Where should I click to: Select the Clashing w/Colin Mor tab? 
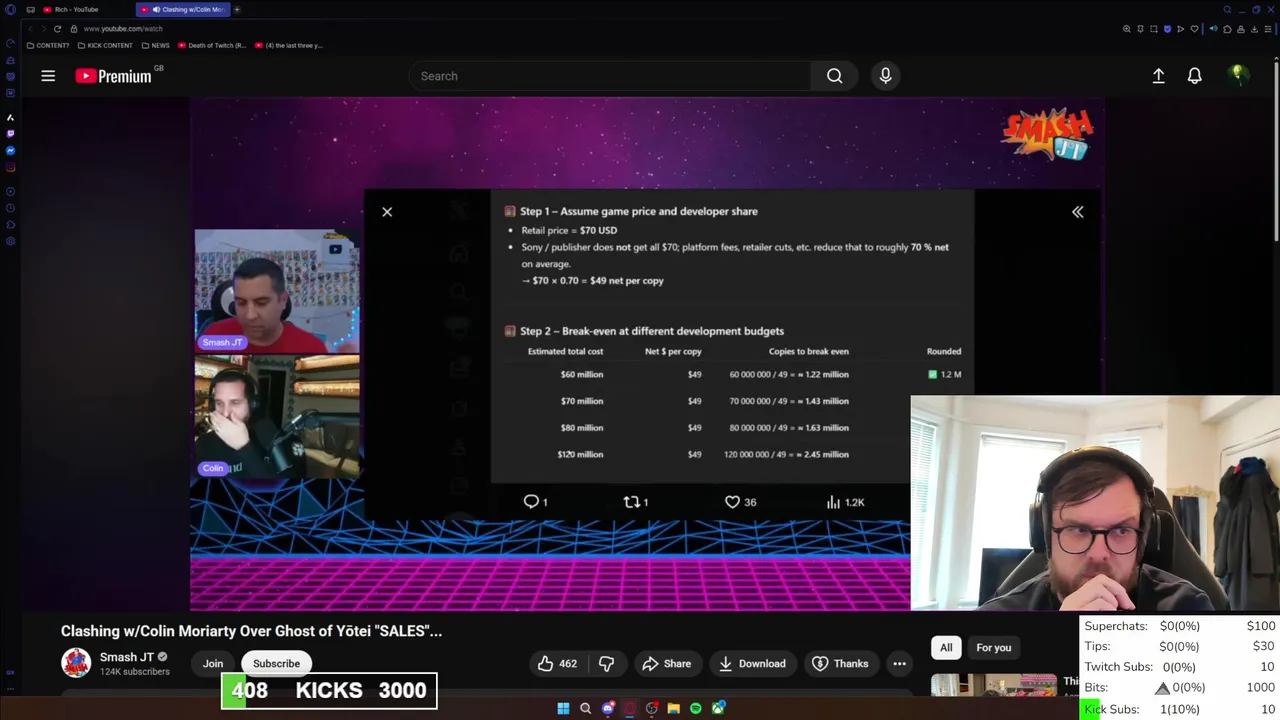point(185,9)
